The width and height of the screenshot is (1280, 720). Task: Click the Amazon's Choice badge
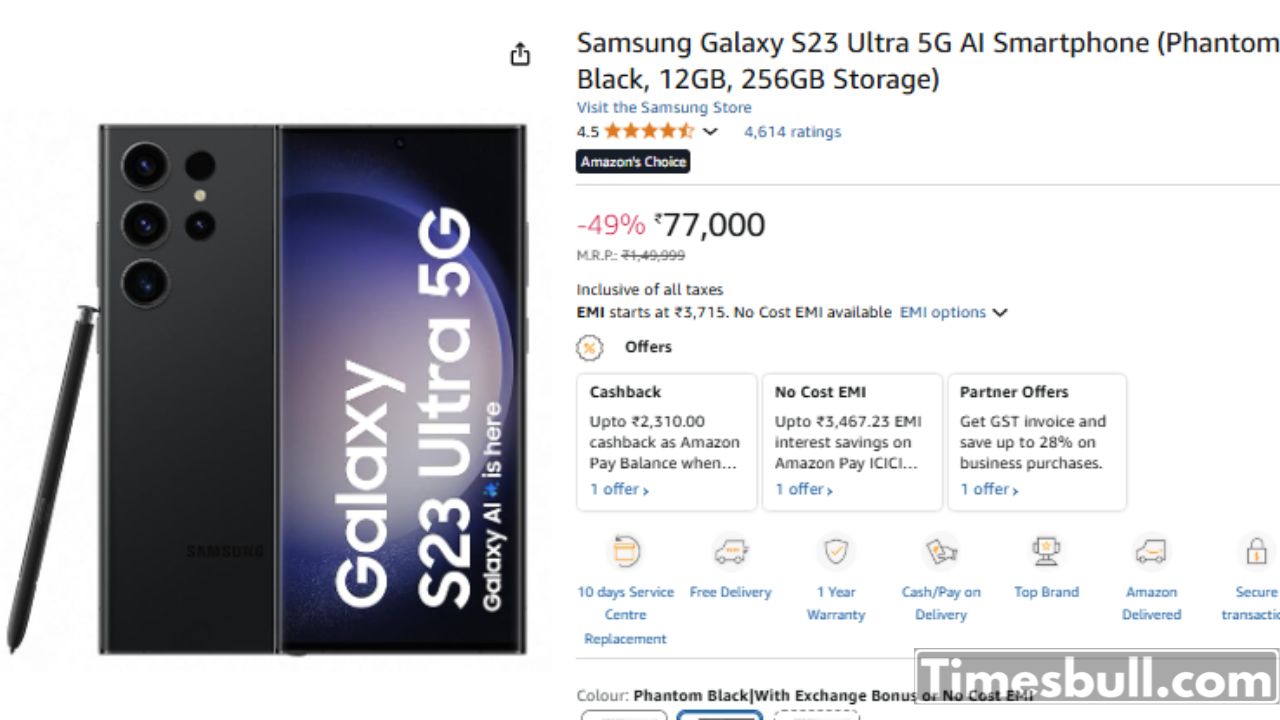633,161
